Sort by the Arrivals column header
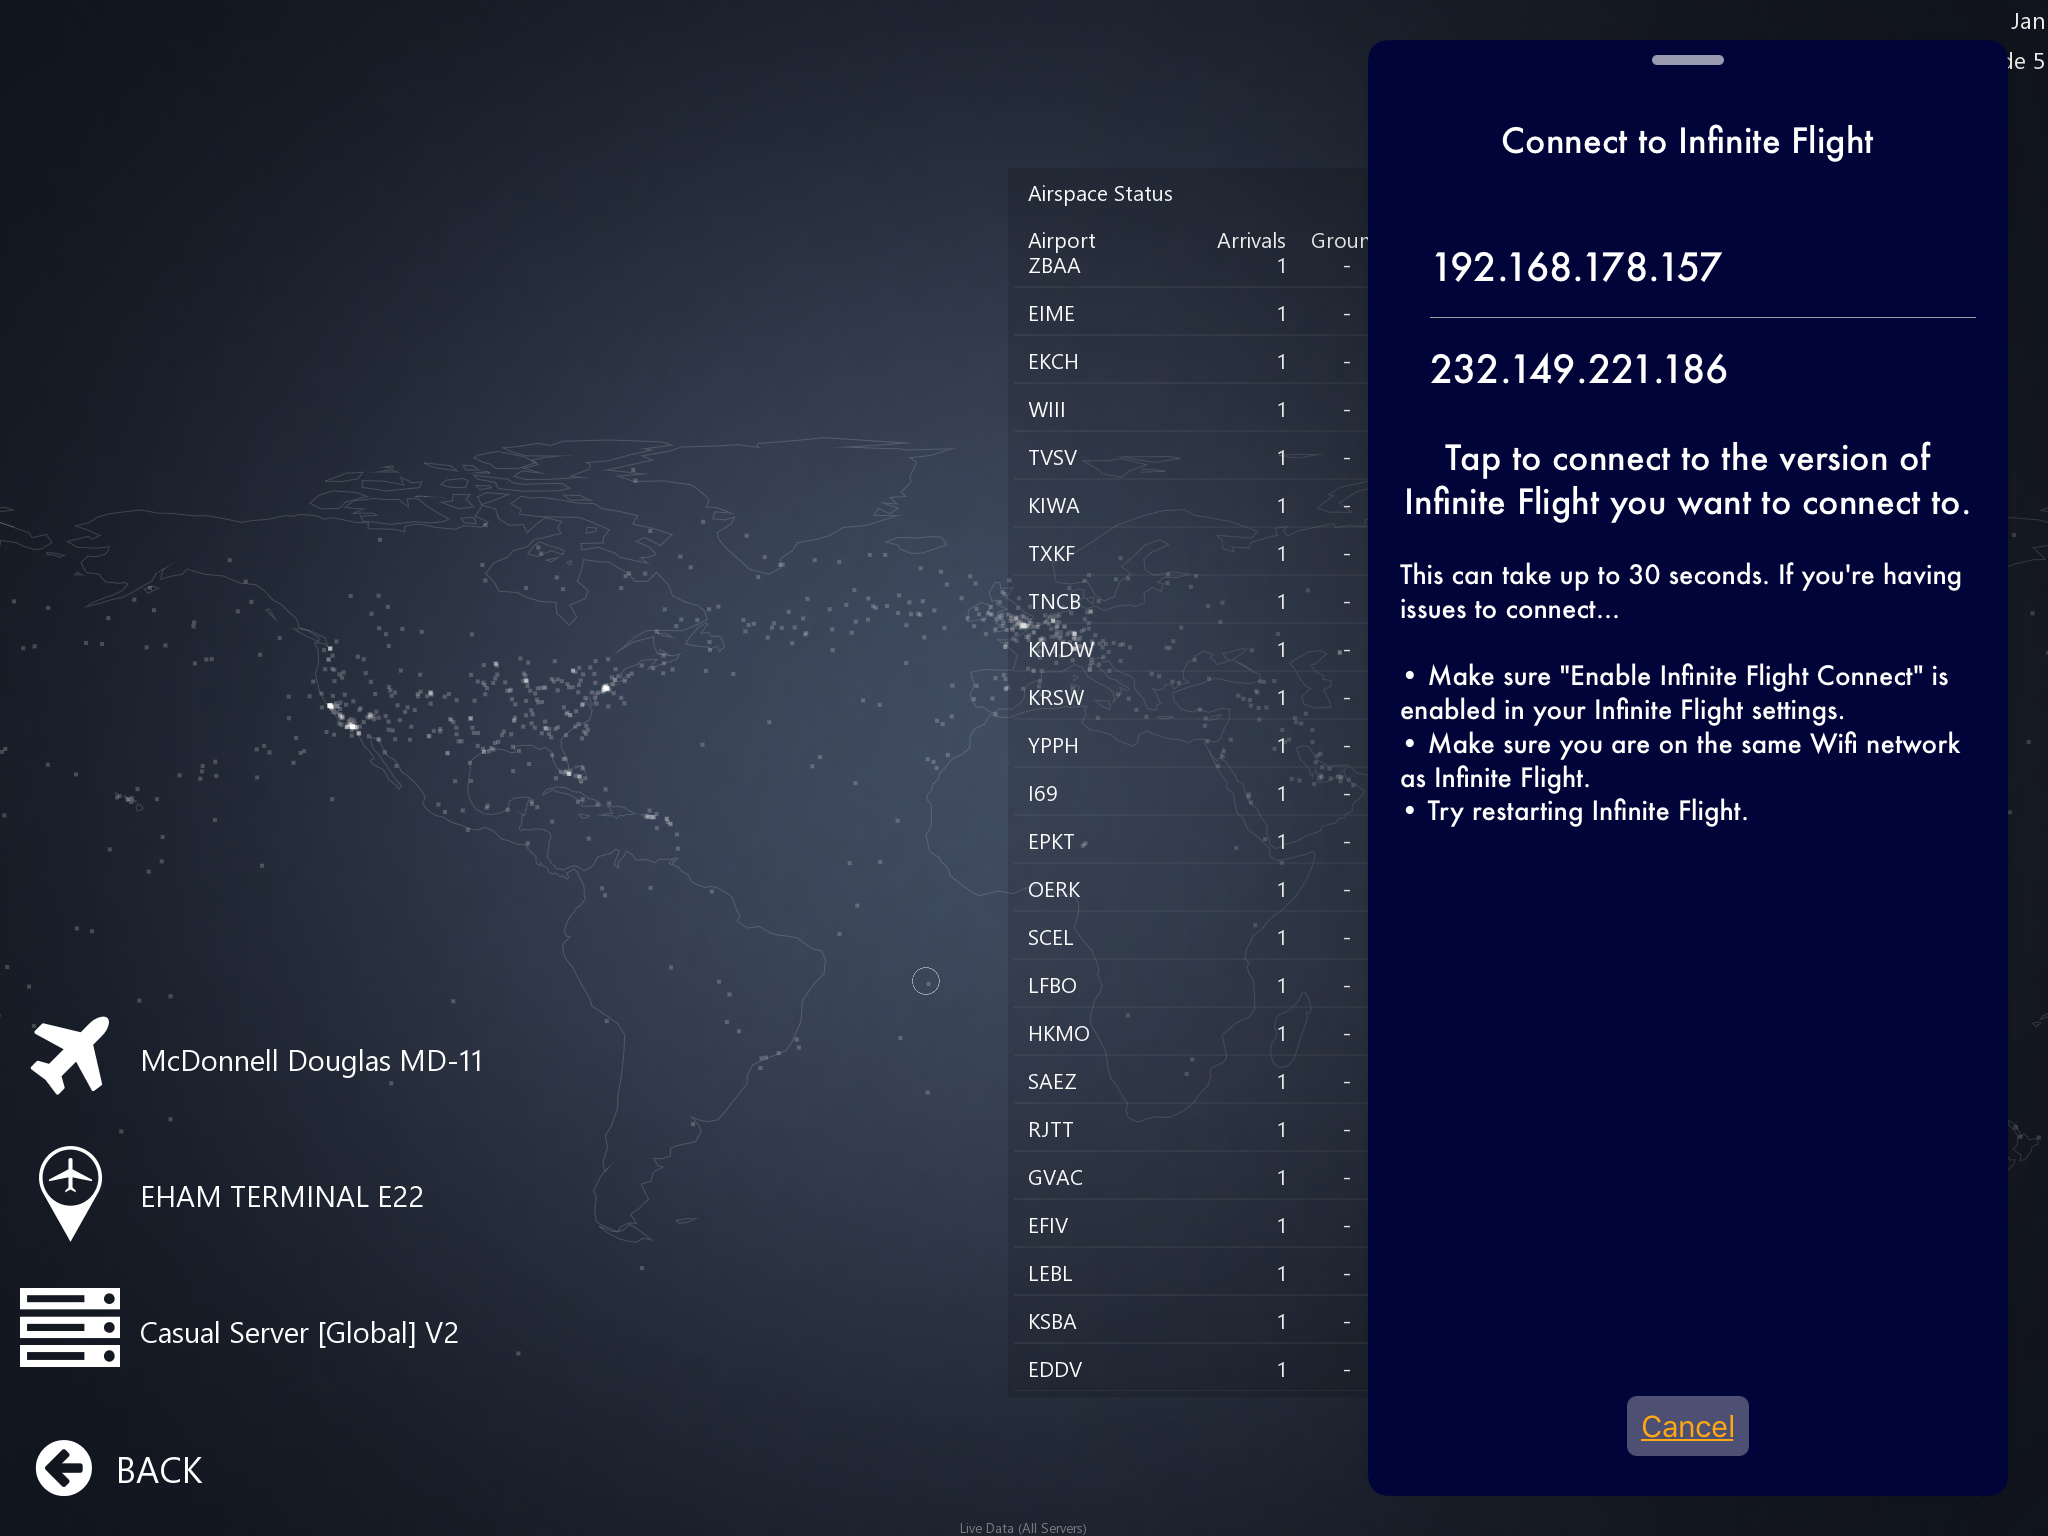 [x=1250, y=241]
